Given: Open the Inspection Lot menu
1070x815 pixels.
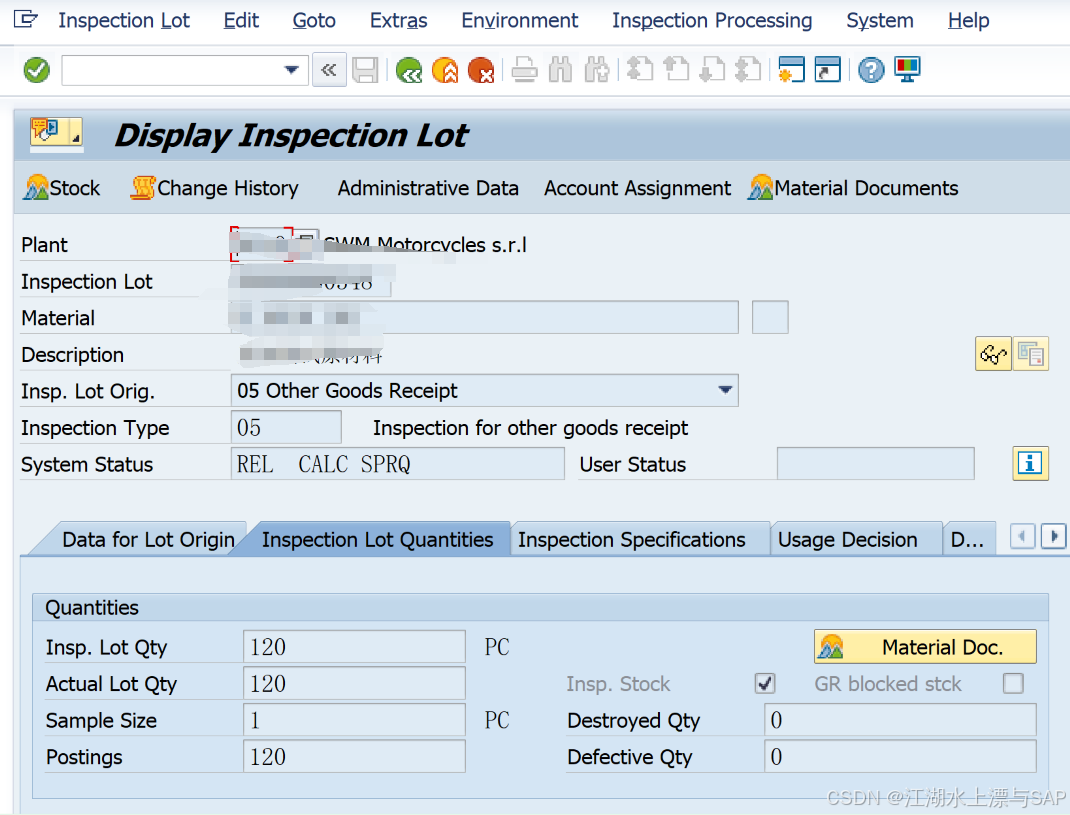Looking at the screenshot, I should 124,20.
